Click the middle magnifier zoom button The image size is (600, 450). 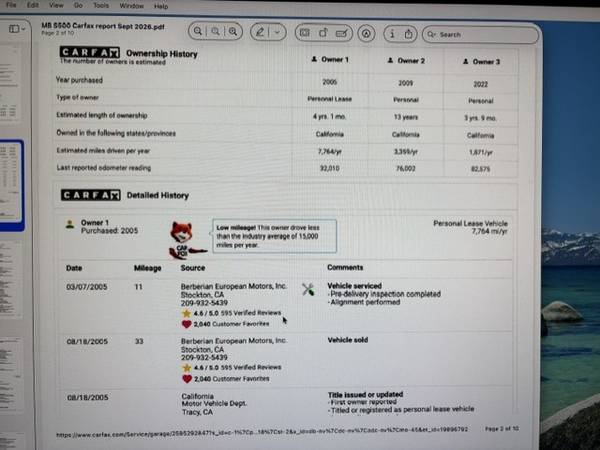click(x=215, y=31)
